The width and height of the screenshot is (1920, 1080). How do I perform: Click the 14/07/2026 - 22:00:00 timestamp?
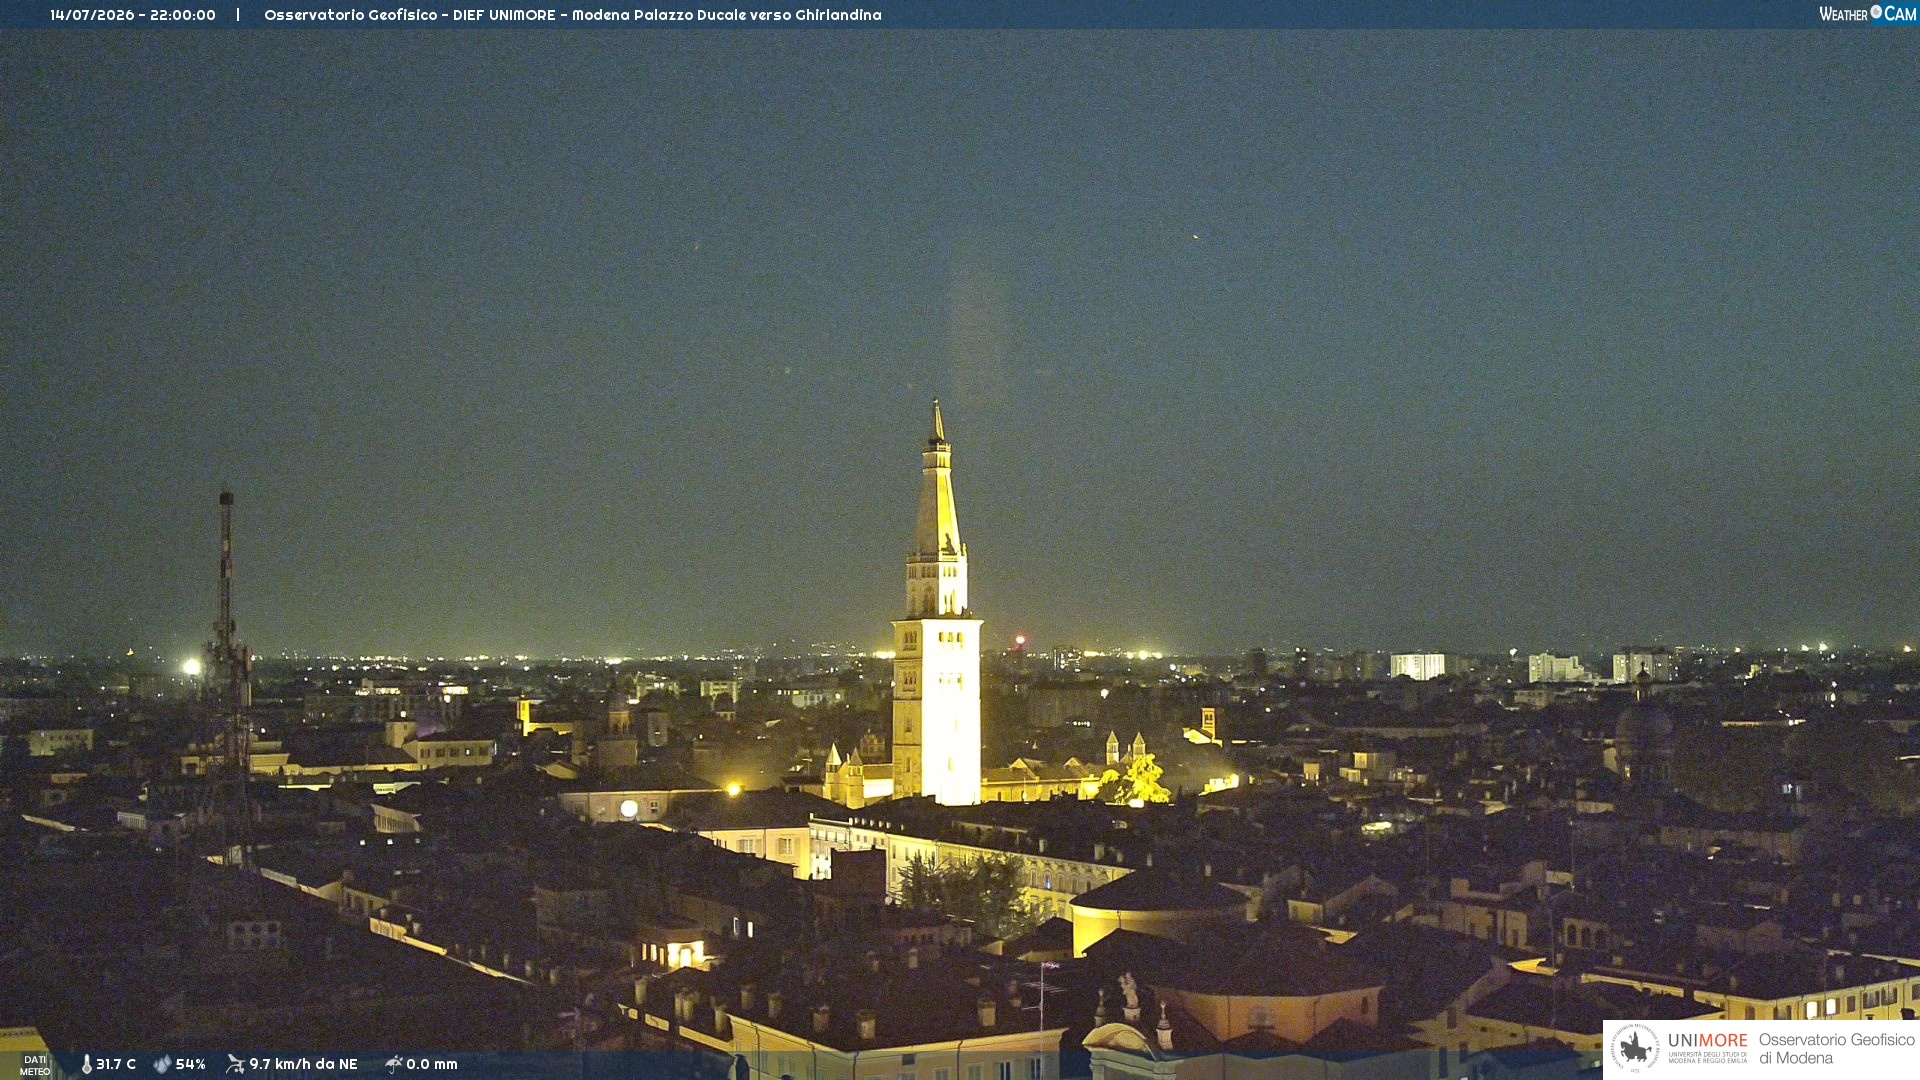coord(133,15)
